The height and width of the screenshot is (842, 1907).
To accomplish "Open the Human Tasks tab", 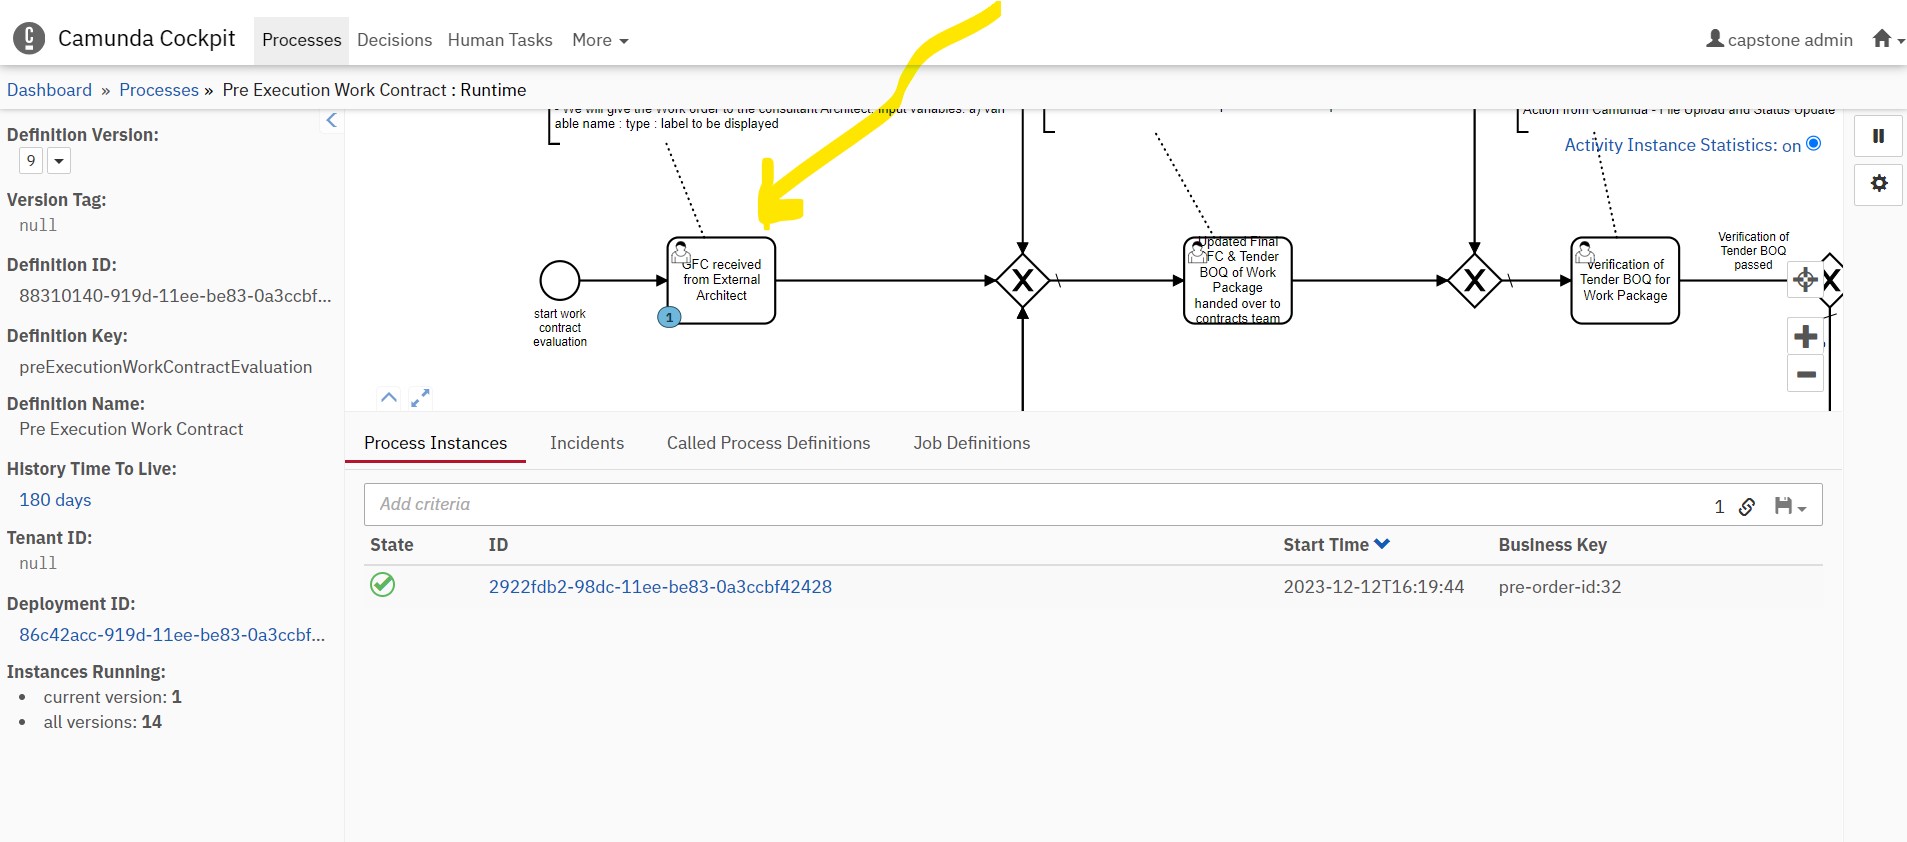I will 500,40.
